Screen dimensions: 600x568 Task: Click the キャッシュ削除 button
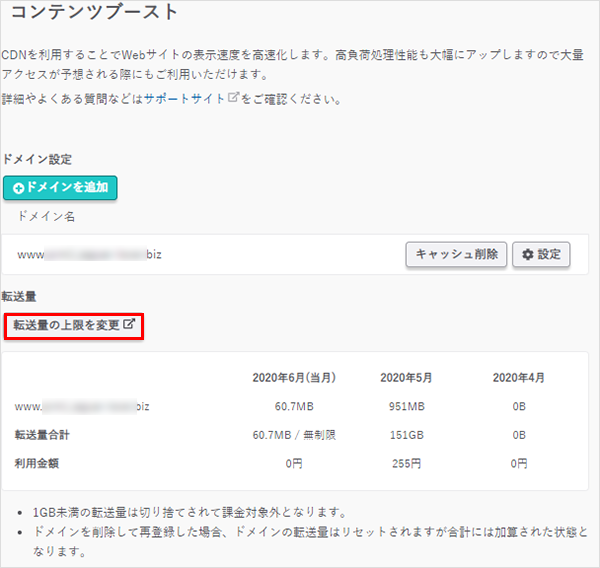click(x=456, y=254)
